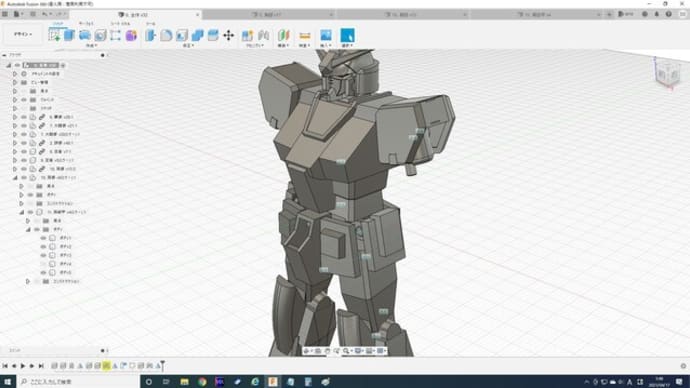690x388 pixels.
Task: Play the timeline
Action: tap(23, 366)
